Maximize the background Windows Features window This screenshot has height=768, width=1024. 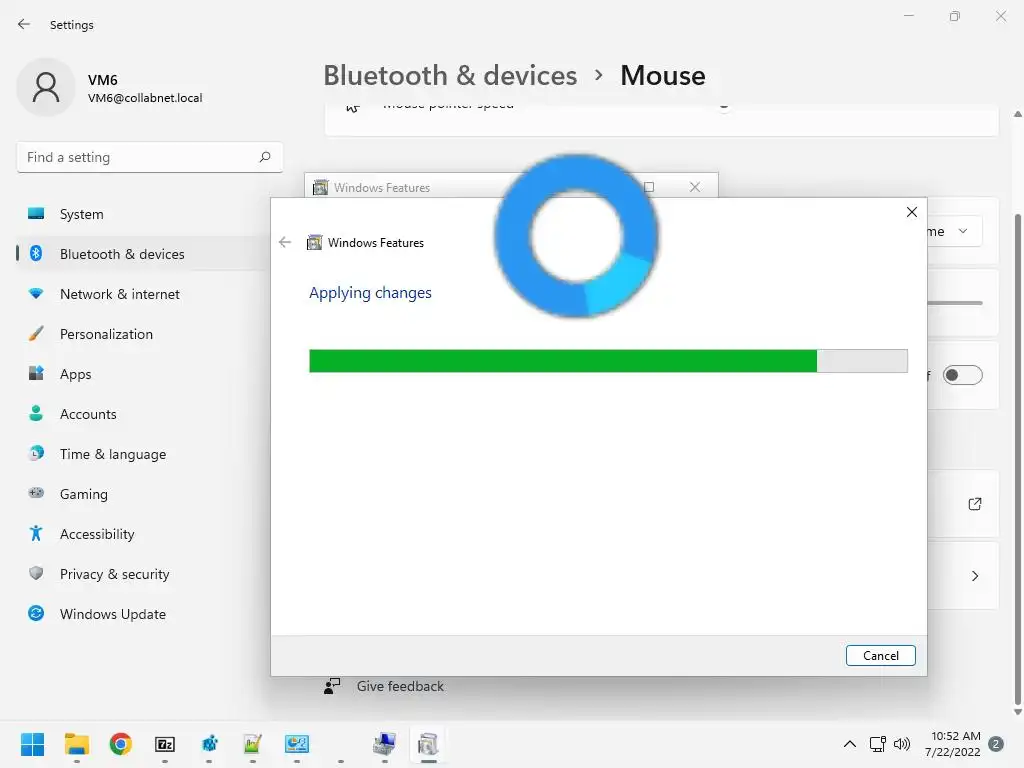[x=649, y=187]
